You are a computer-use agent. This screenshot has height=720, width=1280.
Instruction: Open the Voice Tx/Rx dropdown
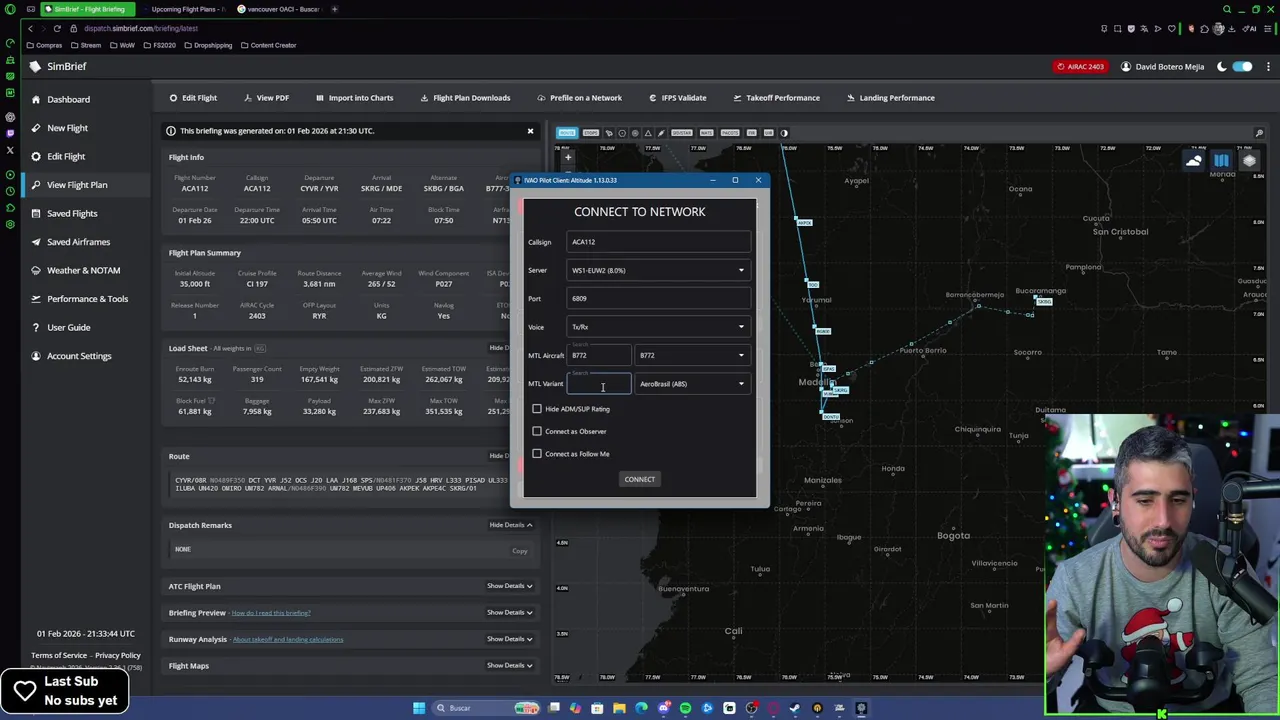[x=658, y=327]
